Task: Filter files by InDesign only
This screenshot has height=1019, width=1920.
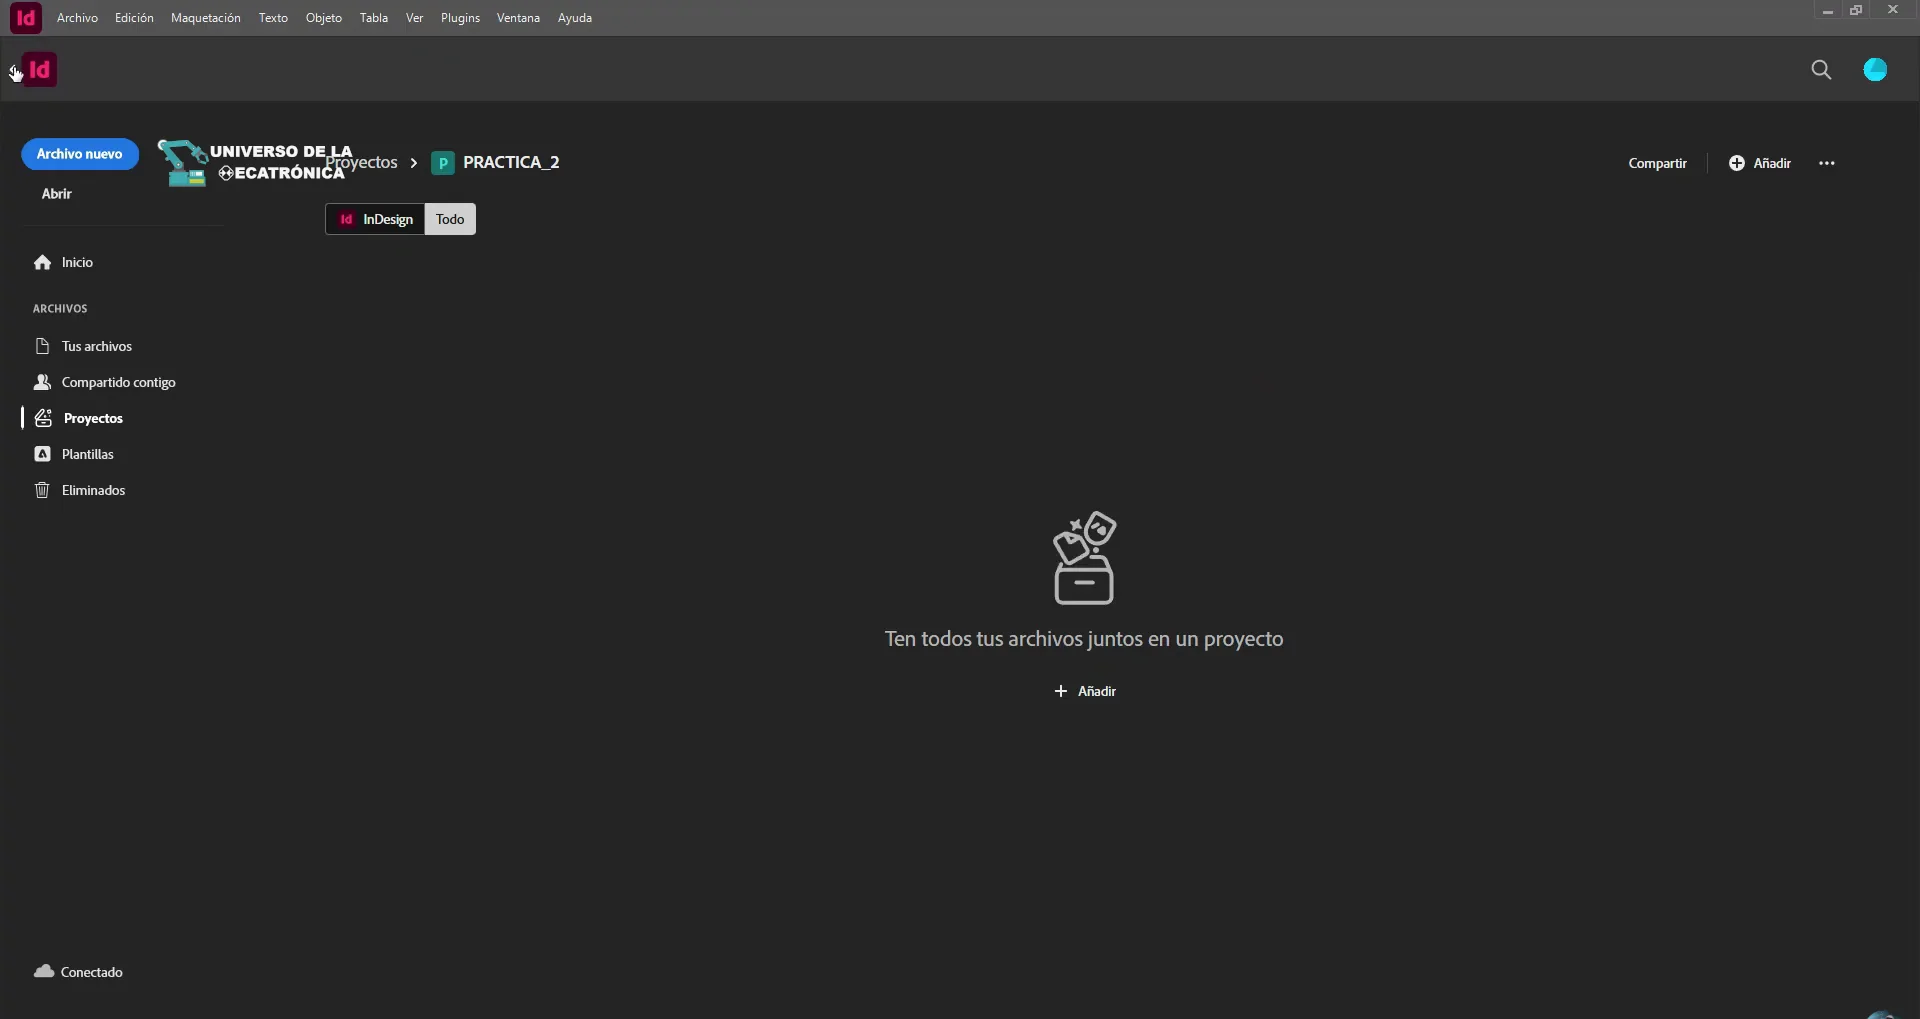Action: click(x=375, y=219)
